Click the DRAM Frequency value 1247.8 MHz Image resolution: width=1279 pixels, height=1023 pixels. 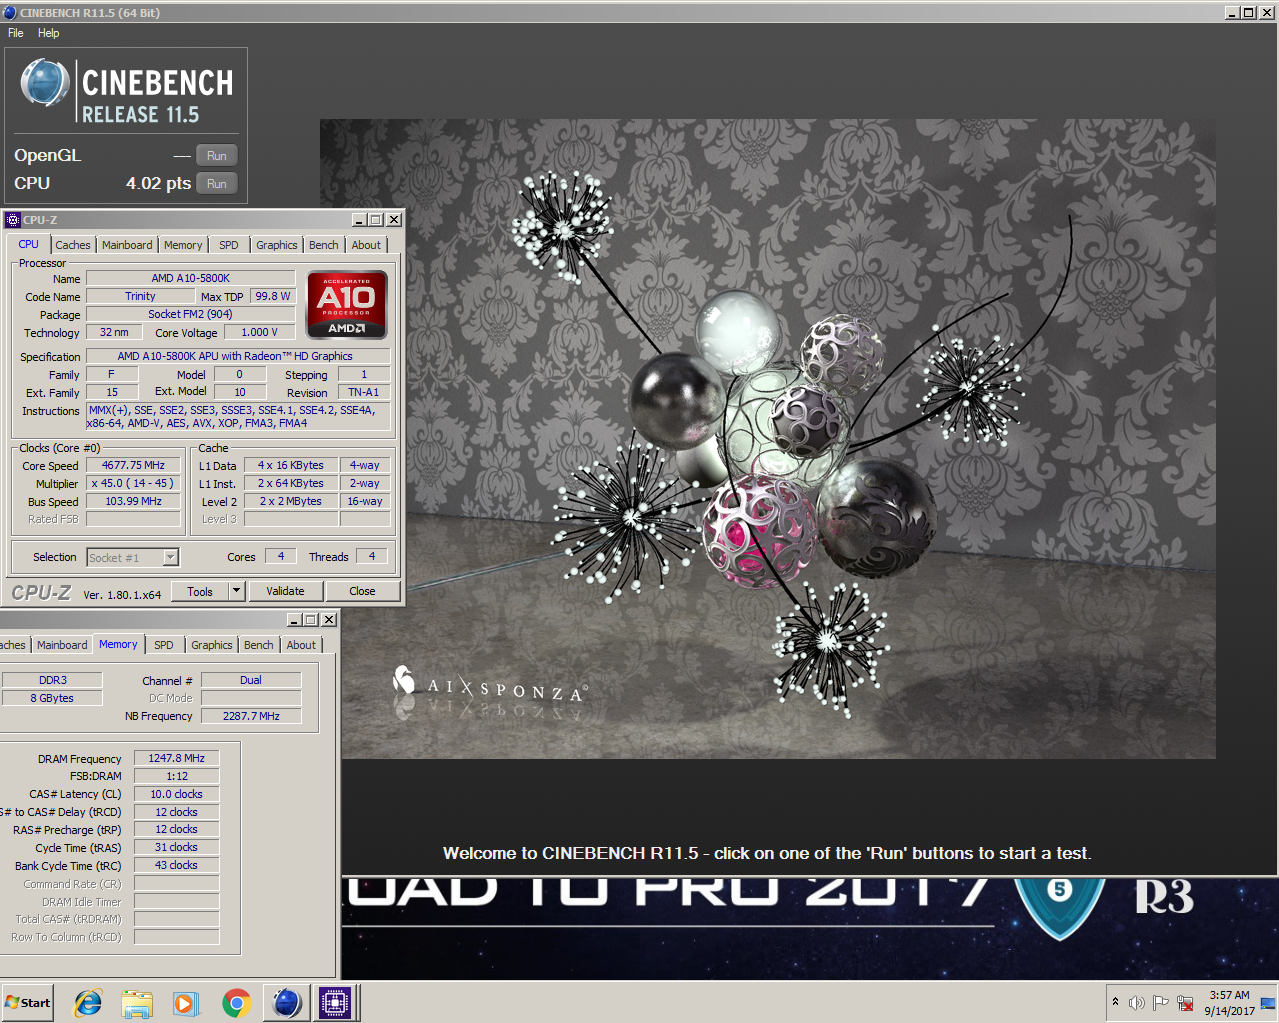click(x=176, y=758)
